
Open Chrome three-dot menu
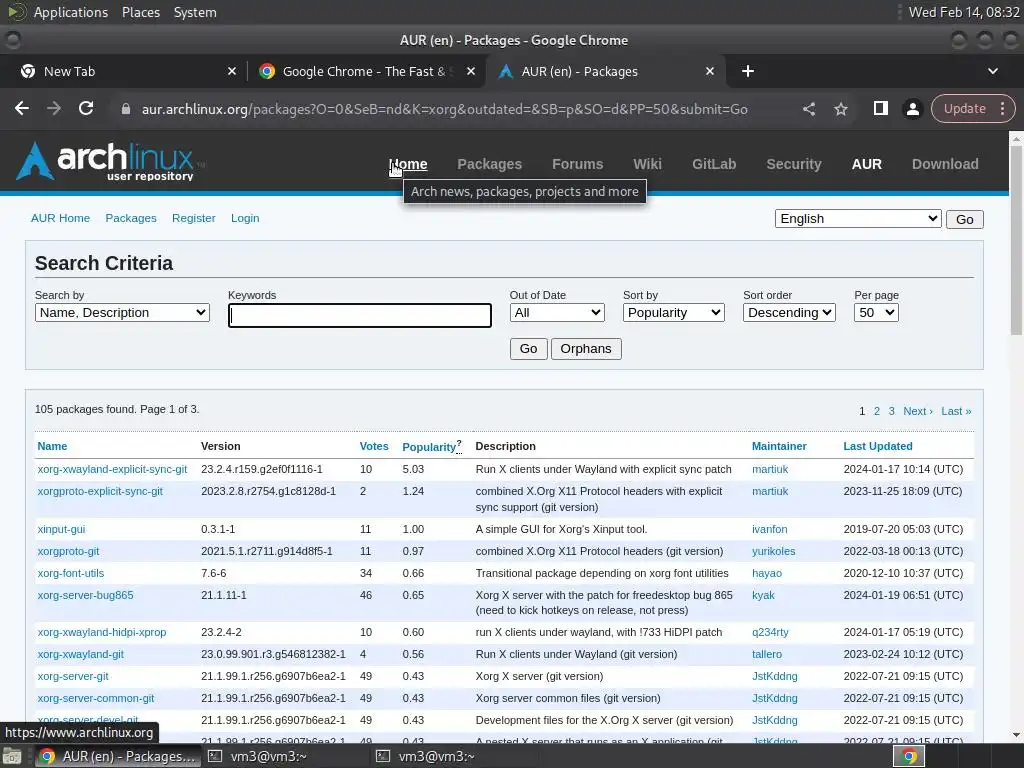1002,108
